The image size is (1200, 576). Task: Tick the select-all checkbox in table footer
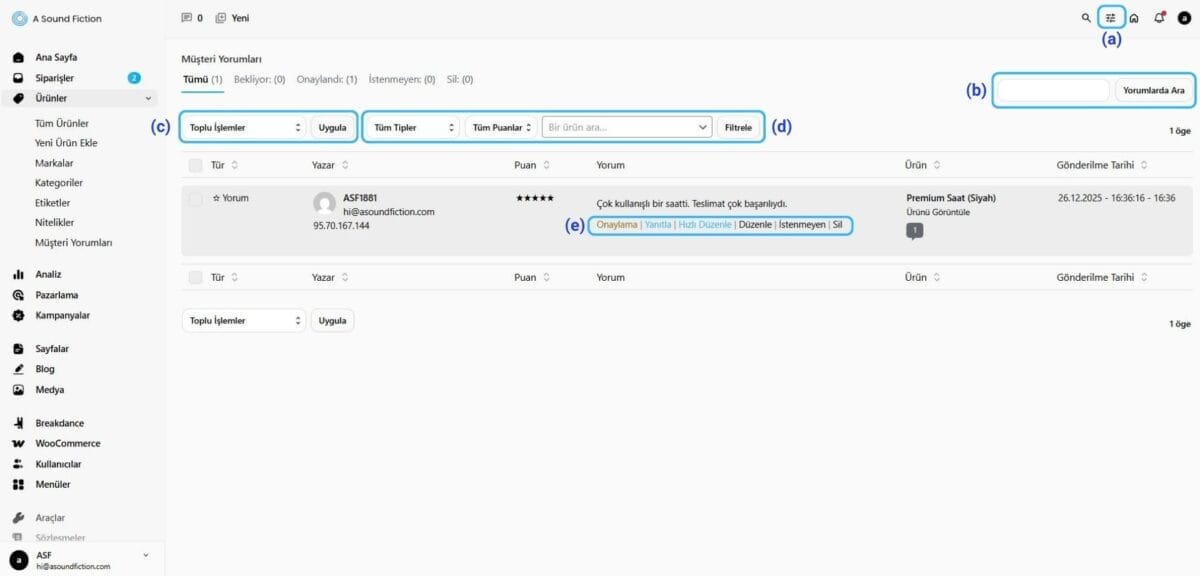[x=196, y=277]
